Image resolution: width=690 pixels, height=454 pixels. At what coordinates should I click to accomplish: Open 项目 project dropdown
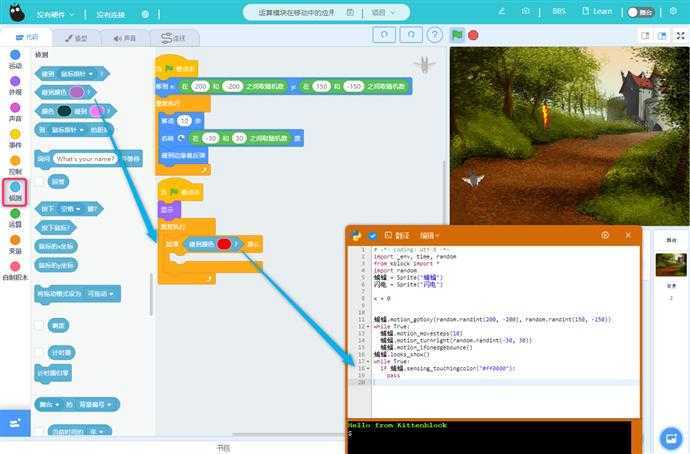383,12
